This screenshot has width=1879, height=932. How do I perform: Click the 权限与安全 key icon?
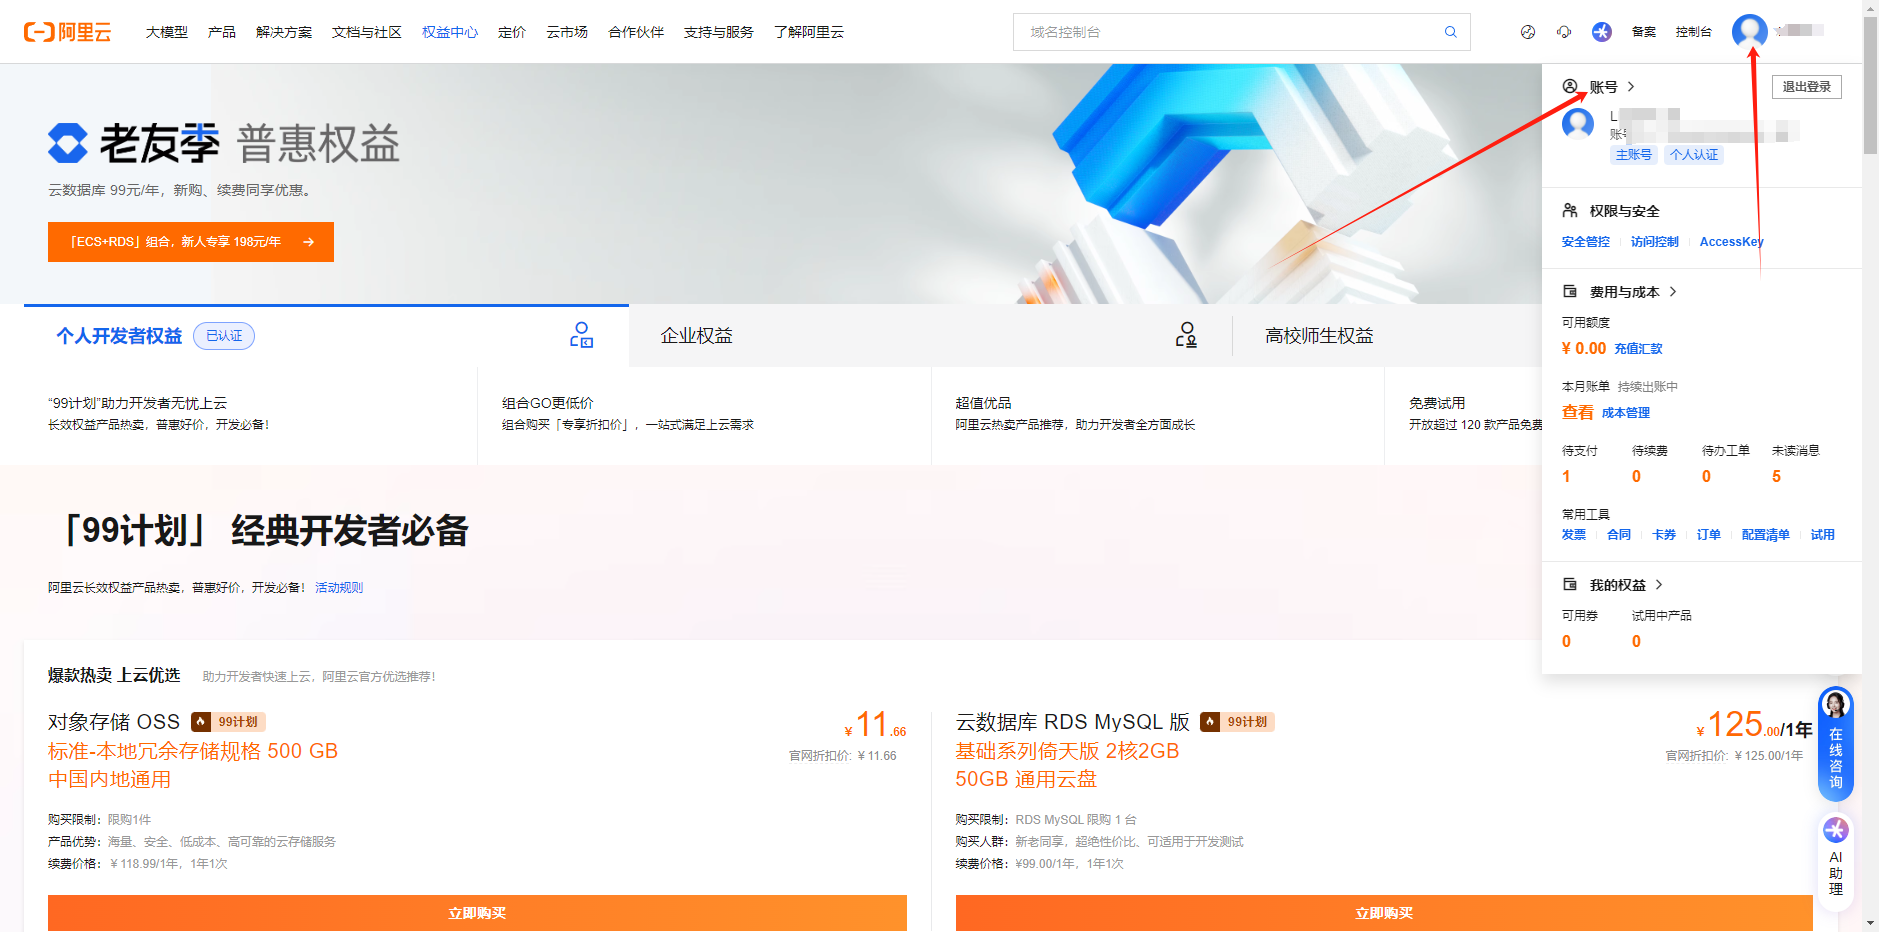(x=1569, y=210)
